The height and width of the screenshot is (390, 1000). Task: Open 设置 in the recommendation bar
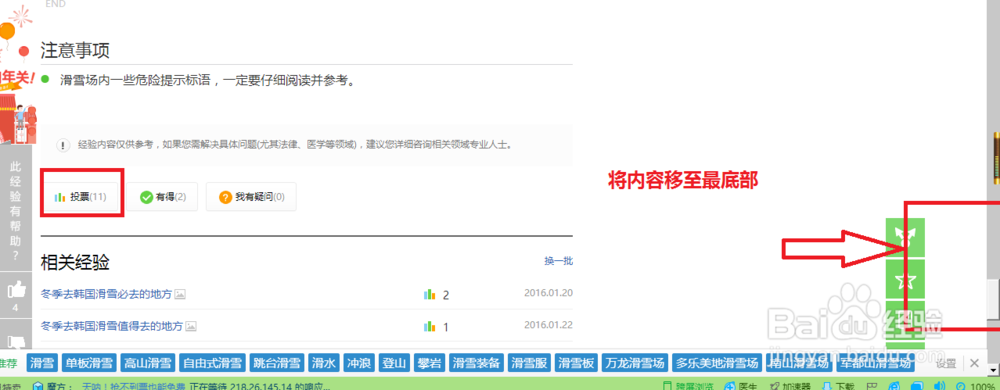[x=946, y=364]
